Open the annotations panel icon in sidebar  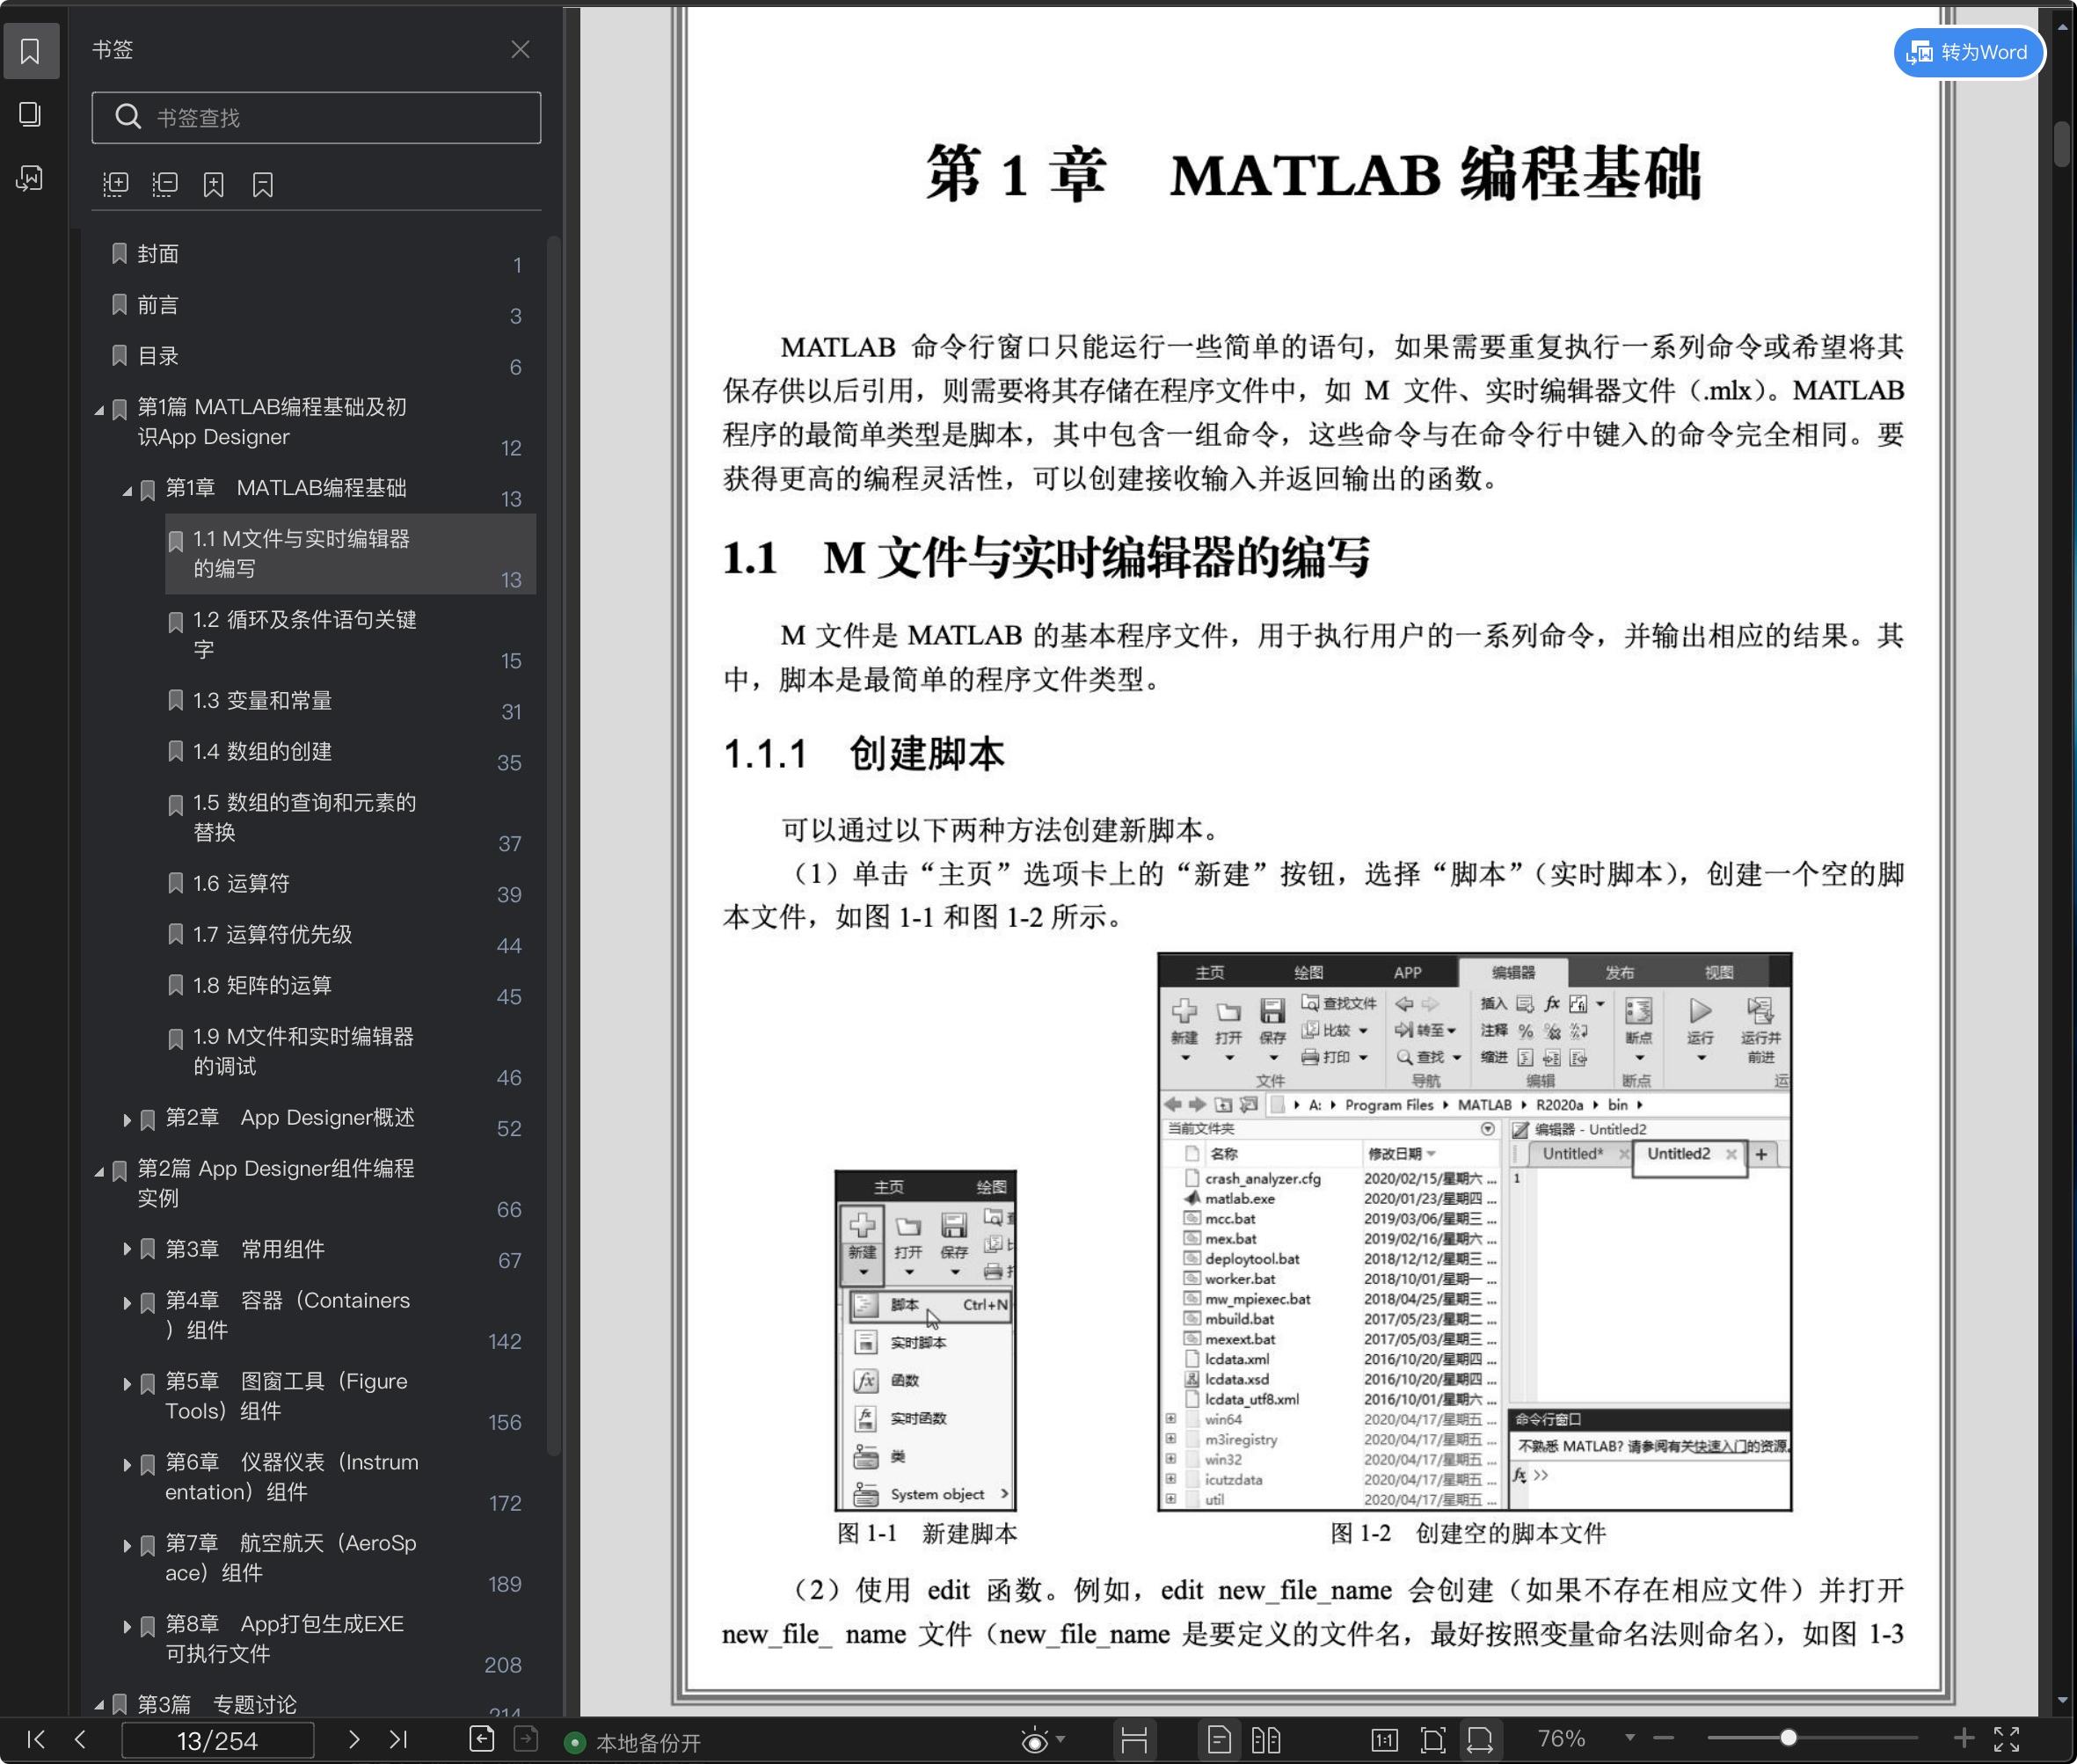point(30,178)
